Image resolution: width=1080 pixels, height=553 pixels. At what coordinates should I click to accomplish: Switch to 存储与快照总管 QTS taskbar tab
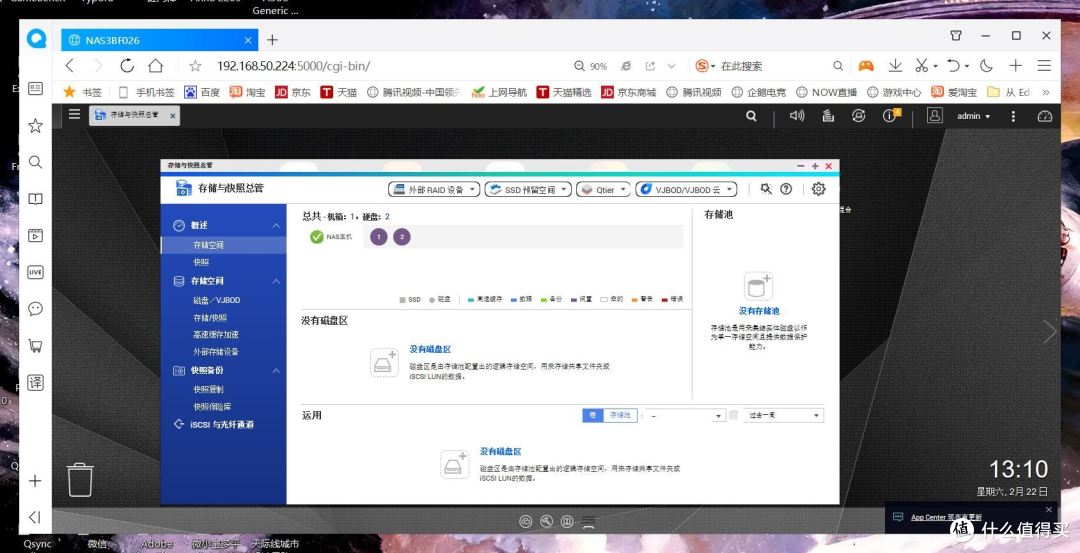(x=134, y=116)
